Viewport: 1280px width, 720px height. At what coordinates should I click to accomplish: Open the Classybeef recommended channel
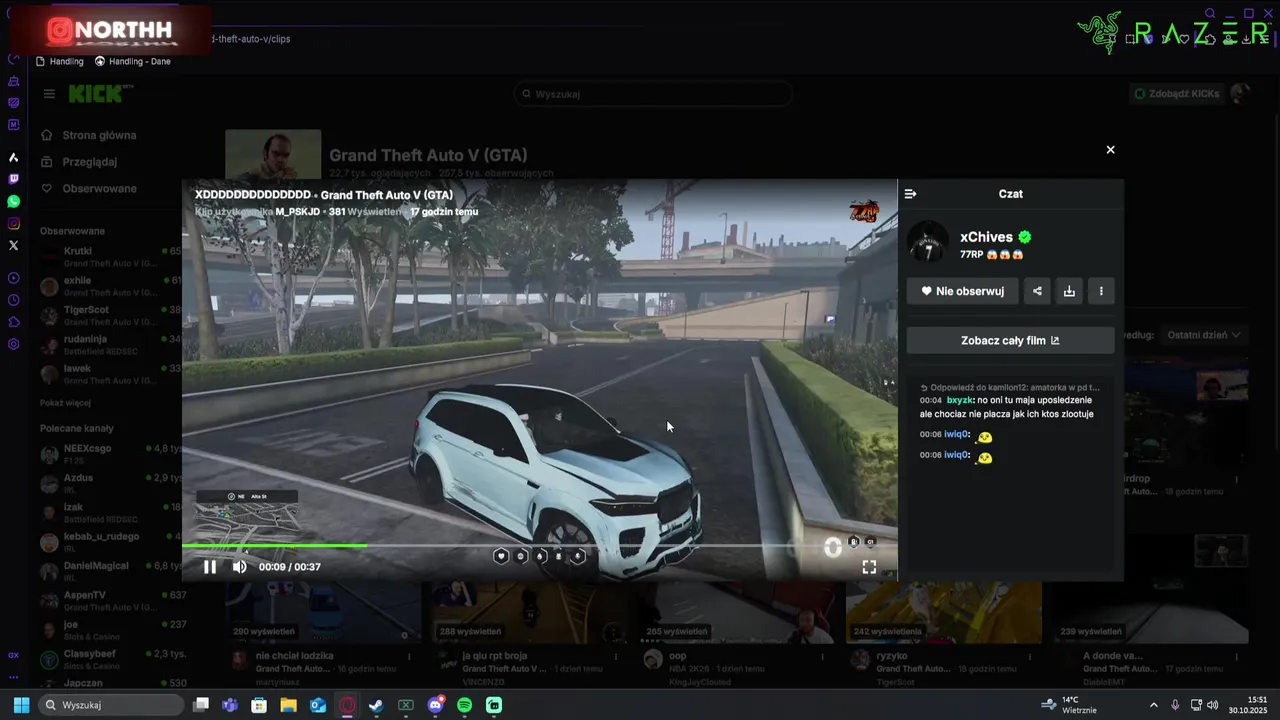[x=110, y=659]
